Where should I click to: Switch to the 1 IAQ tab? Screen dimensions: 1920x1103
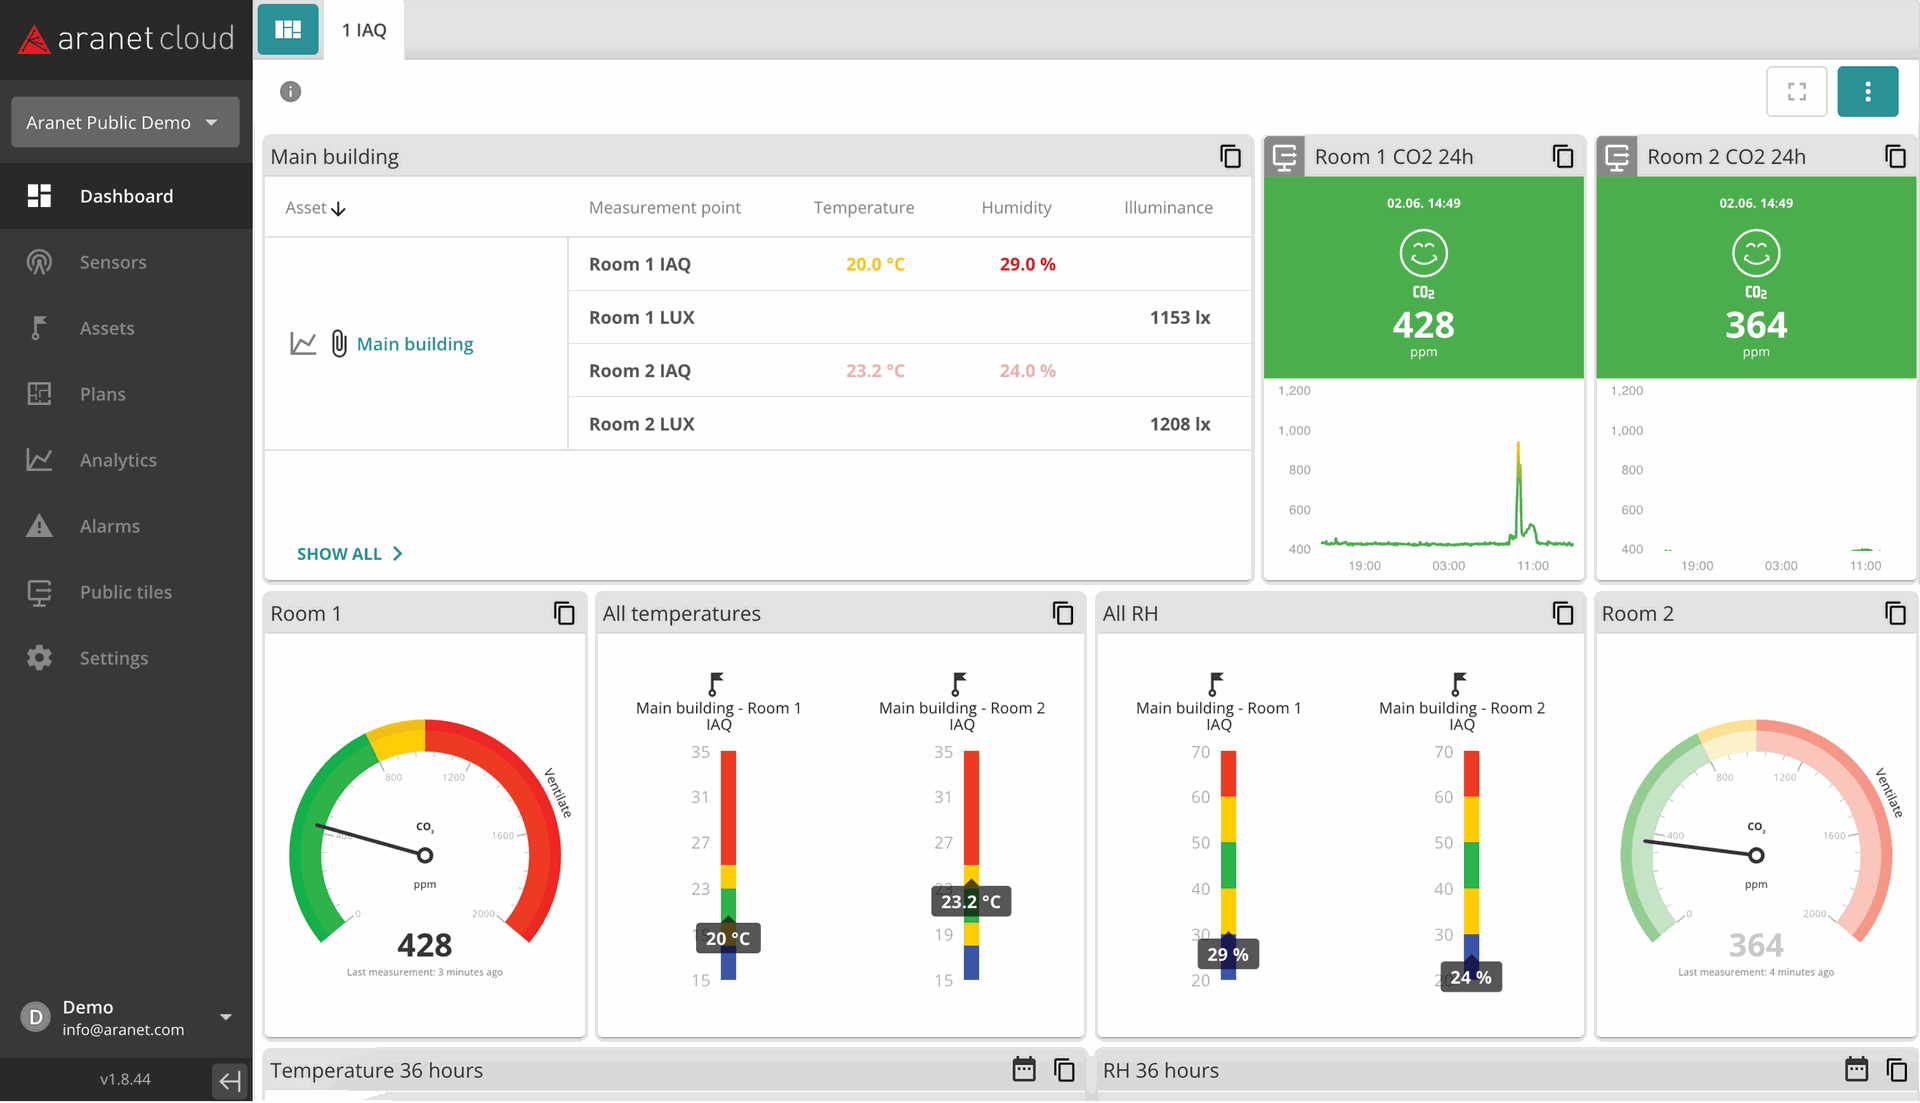(364, 30)
